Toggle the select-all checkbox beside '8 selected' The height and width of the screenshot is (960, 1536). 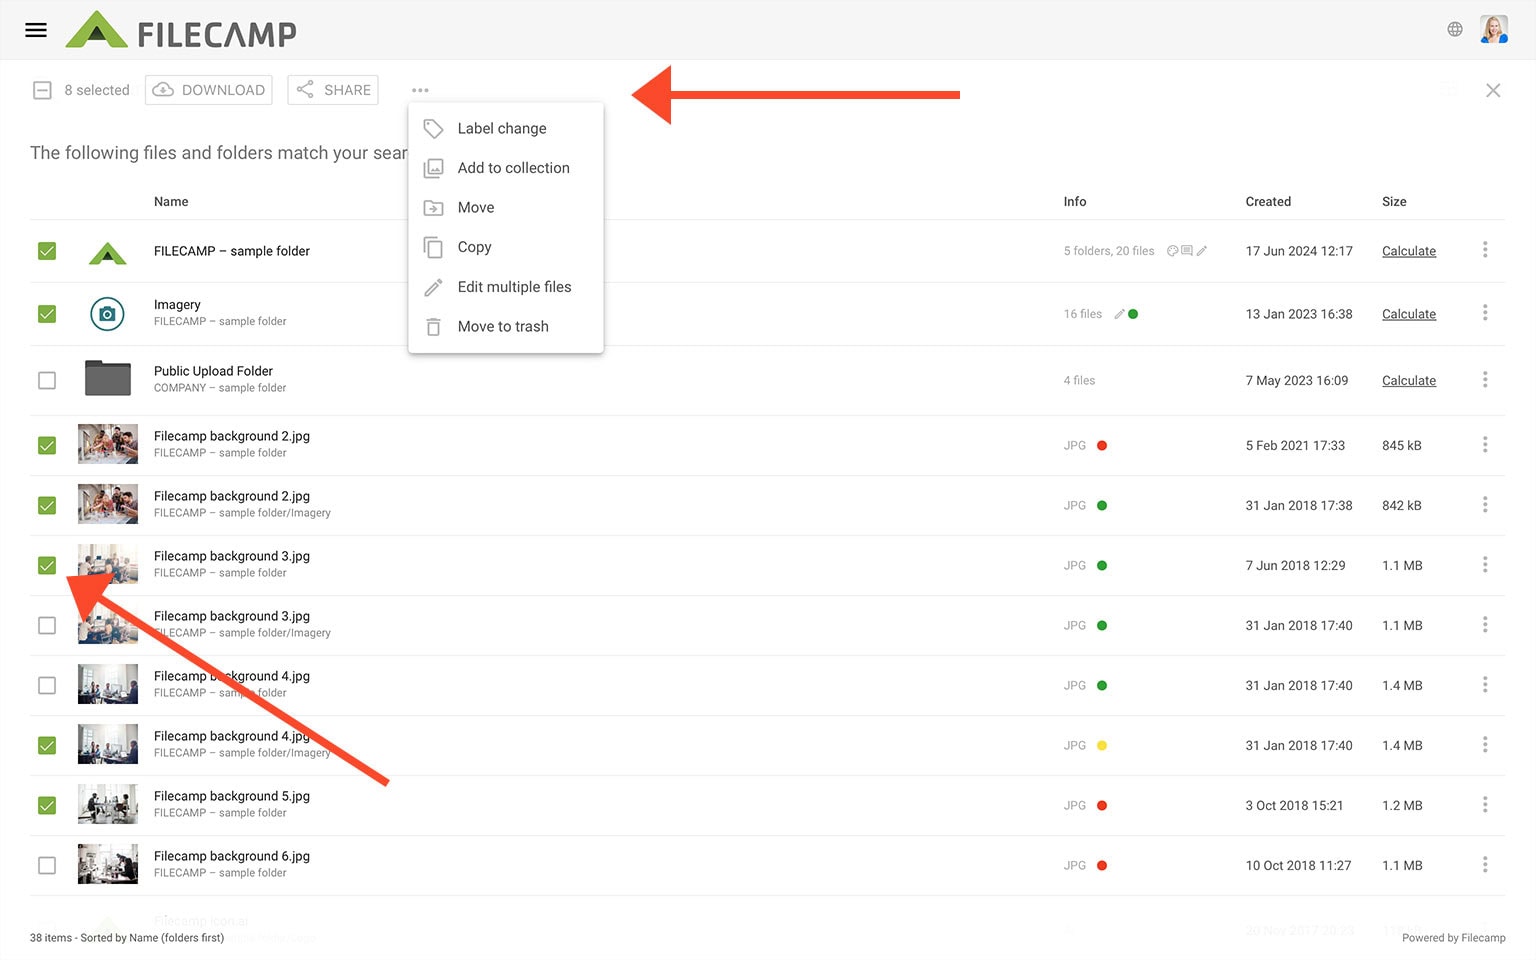click(42, 90)
